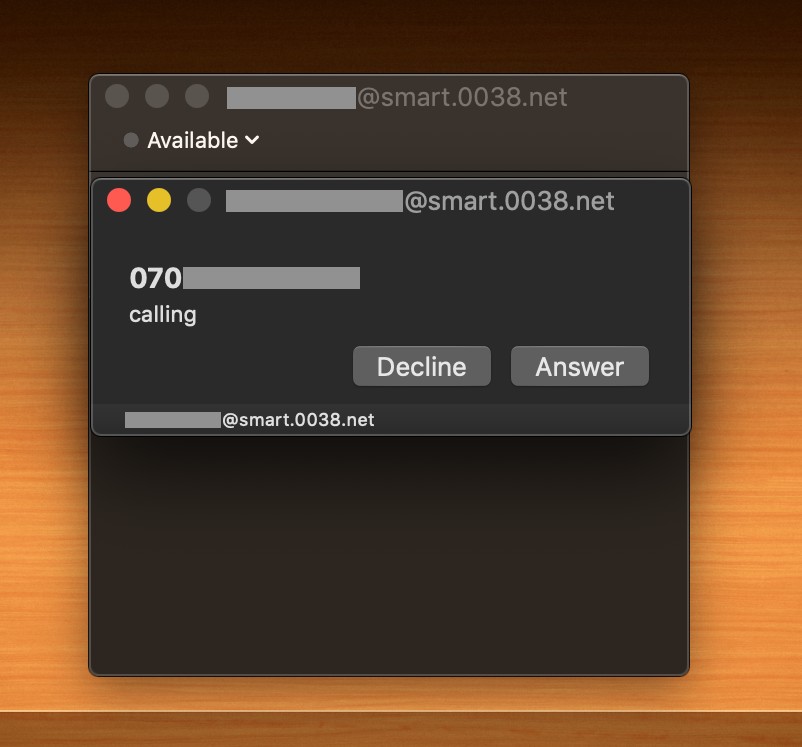Click the redacted box in caller number
Image resolution: width=802 pixels, height=747 pixels.
[x=272, y=278]
